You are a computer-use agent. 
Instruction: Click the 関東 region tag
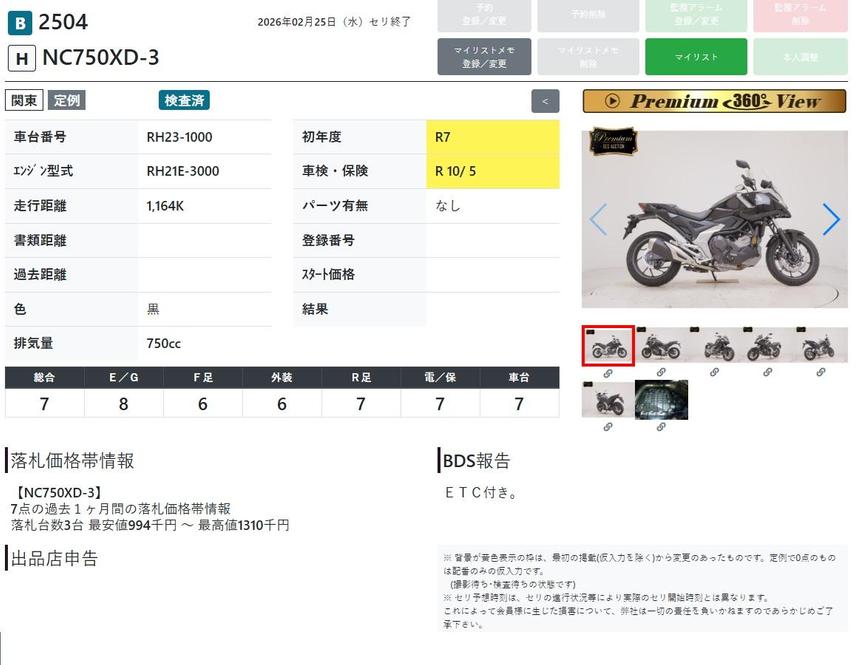click(24, 100)
